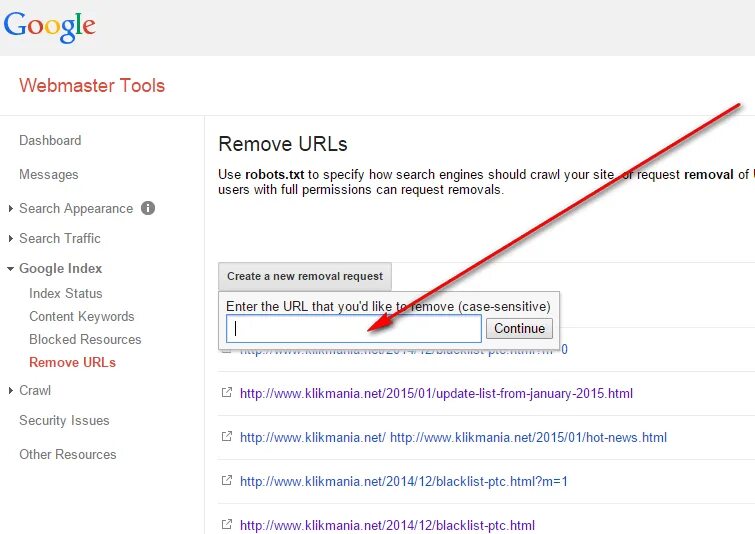
Task: Select the Google Index sidebar heading
Action: click(x=61, y=268)
